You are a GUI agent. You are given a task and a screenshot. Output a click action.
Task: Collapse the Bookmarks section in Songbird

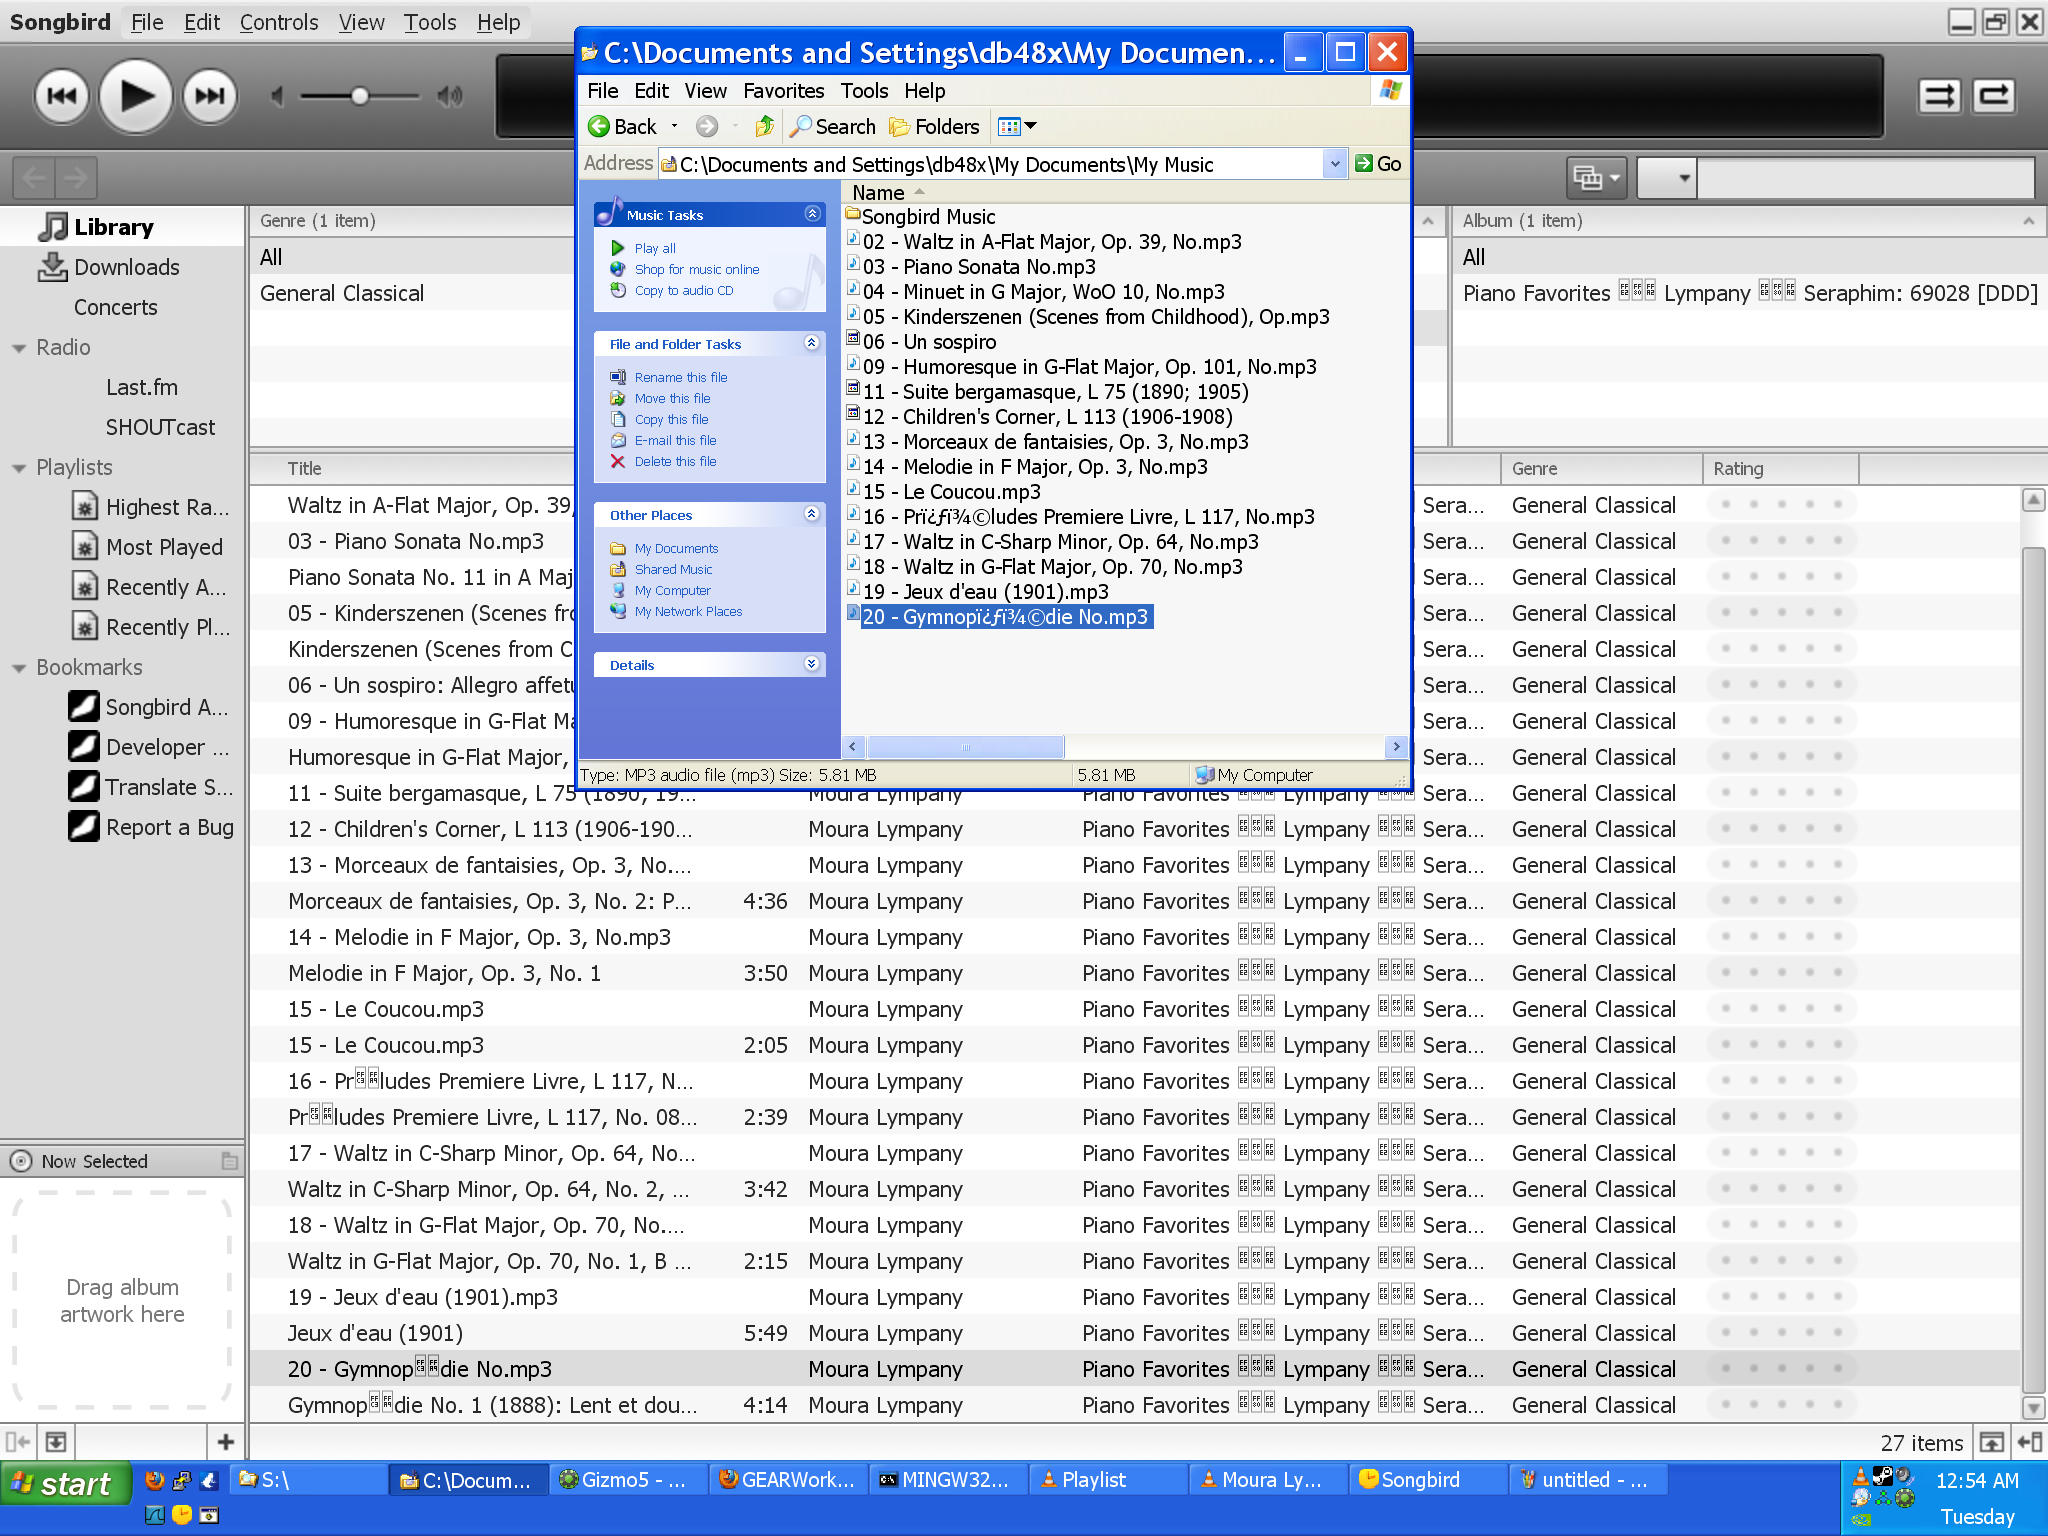click(19, 668)
